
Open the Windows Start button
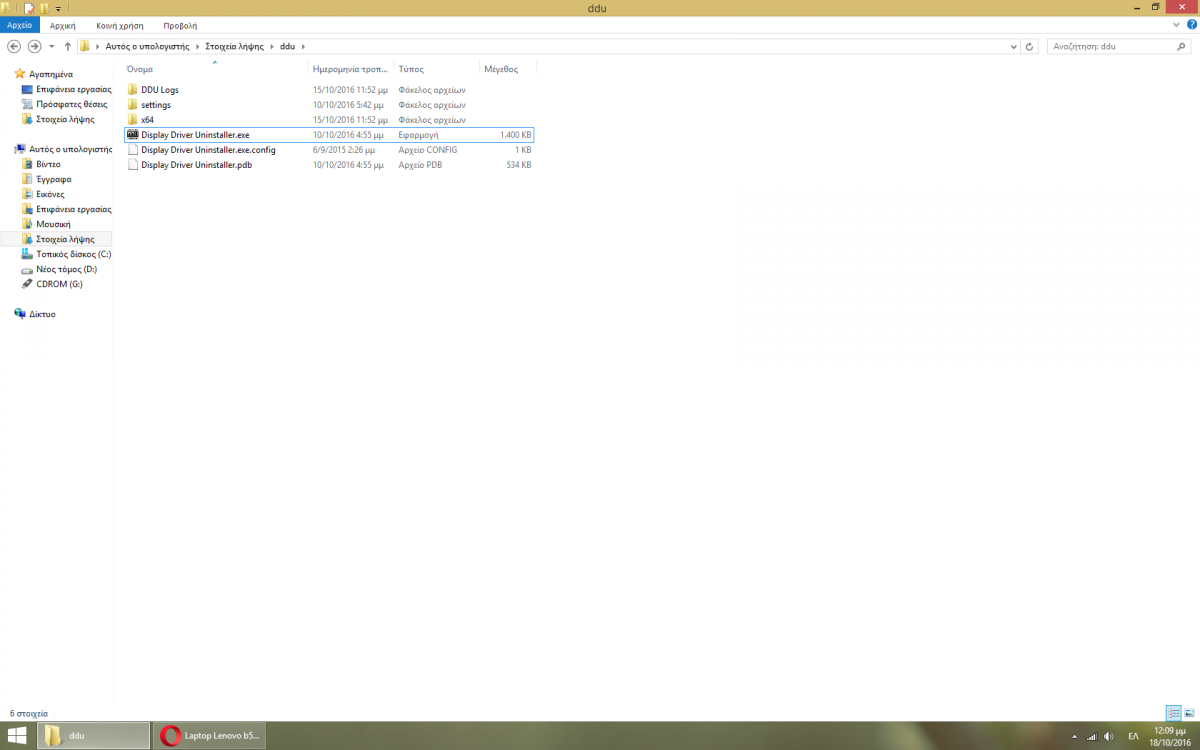[17, 736]
